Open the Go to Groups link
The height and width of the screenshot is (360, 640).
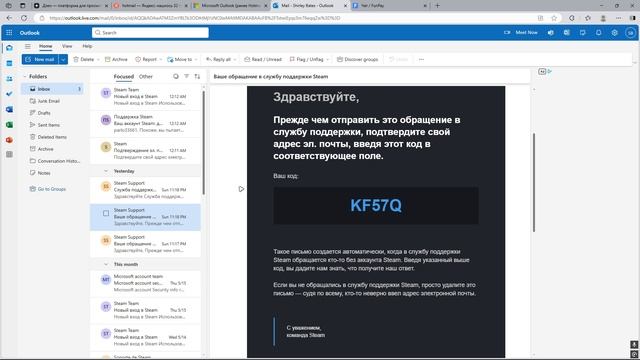[x=48, y=189]
